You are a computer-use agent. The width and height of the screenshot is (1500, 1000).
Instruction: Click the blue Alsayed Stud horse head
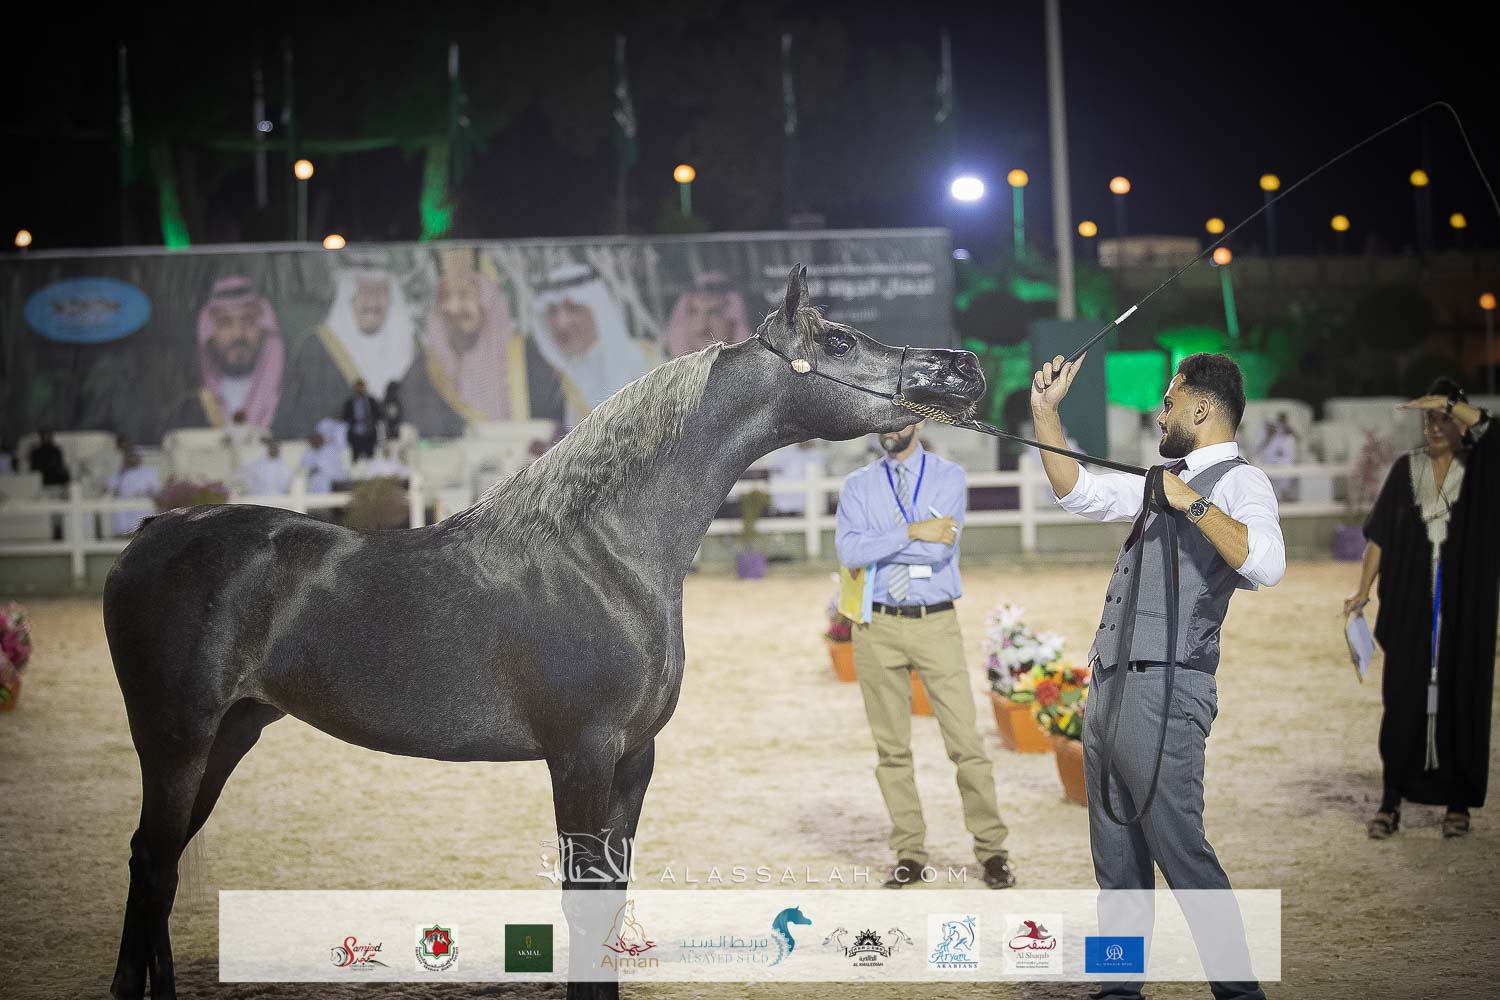(791, 934)
